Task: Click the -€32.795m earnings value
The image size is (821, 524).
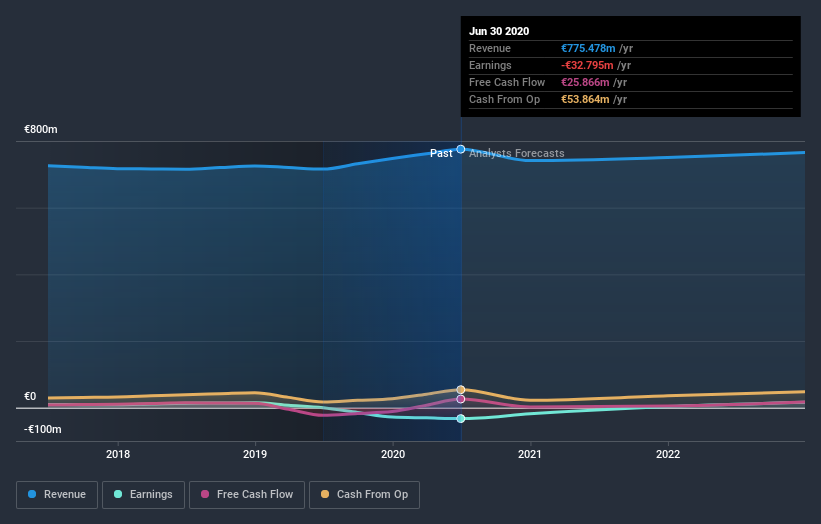Action: pyautogui.click(x=587, y=65)
